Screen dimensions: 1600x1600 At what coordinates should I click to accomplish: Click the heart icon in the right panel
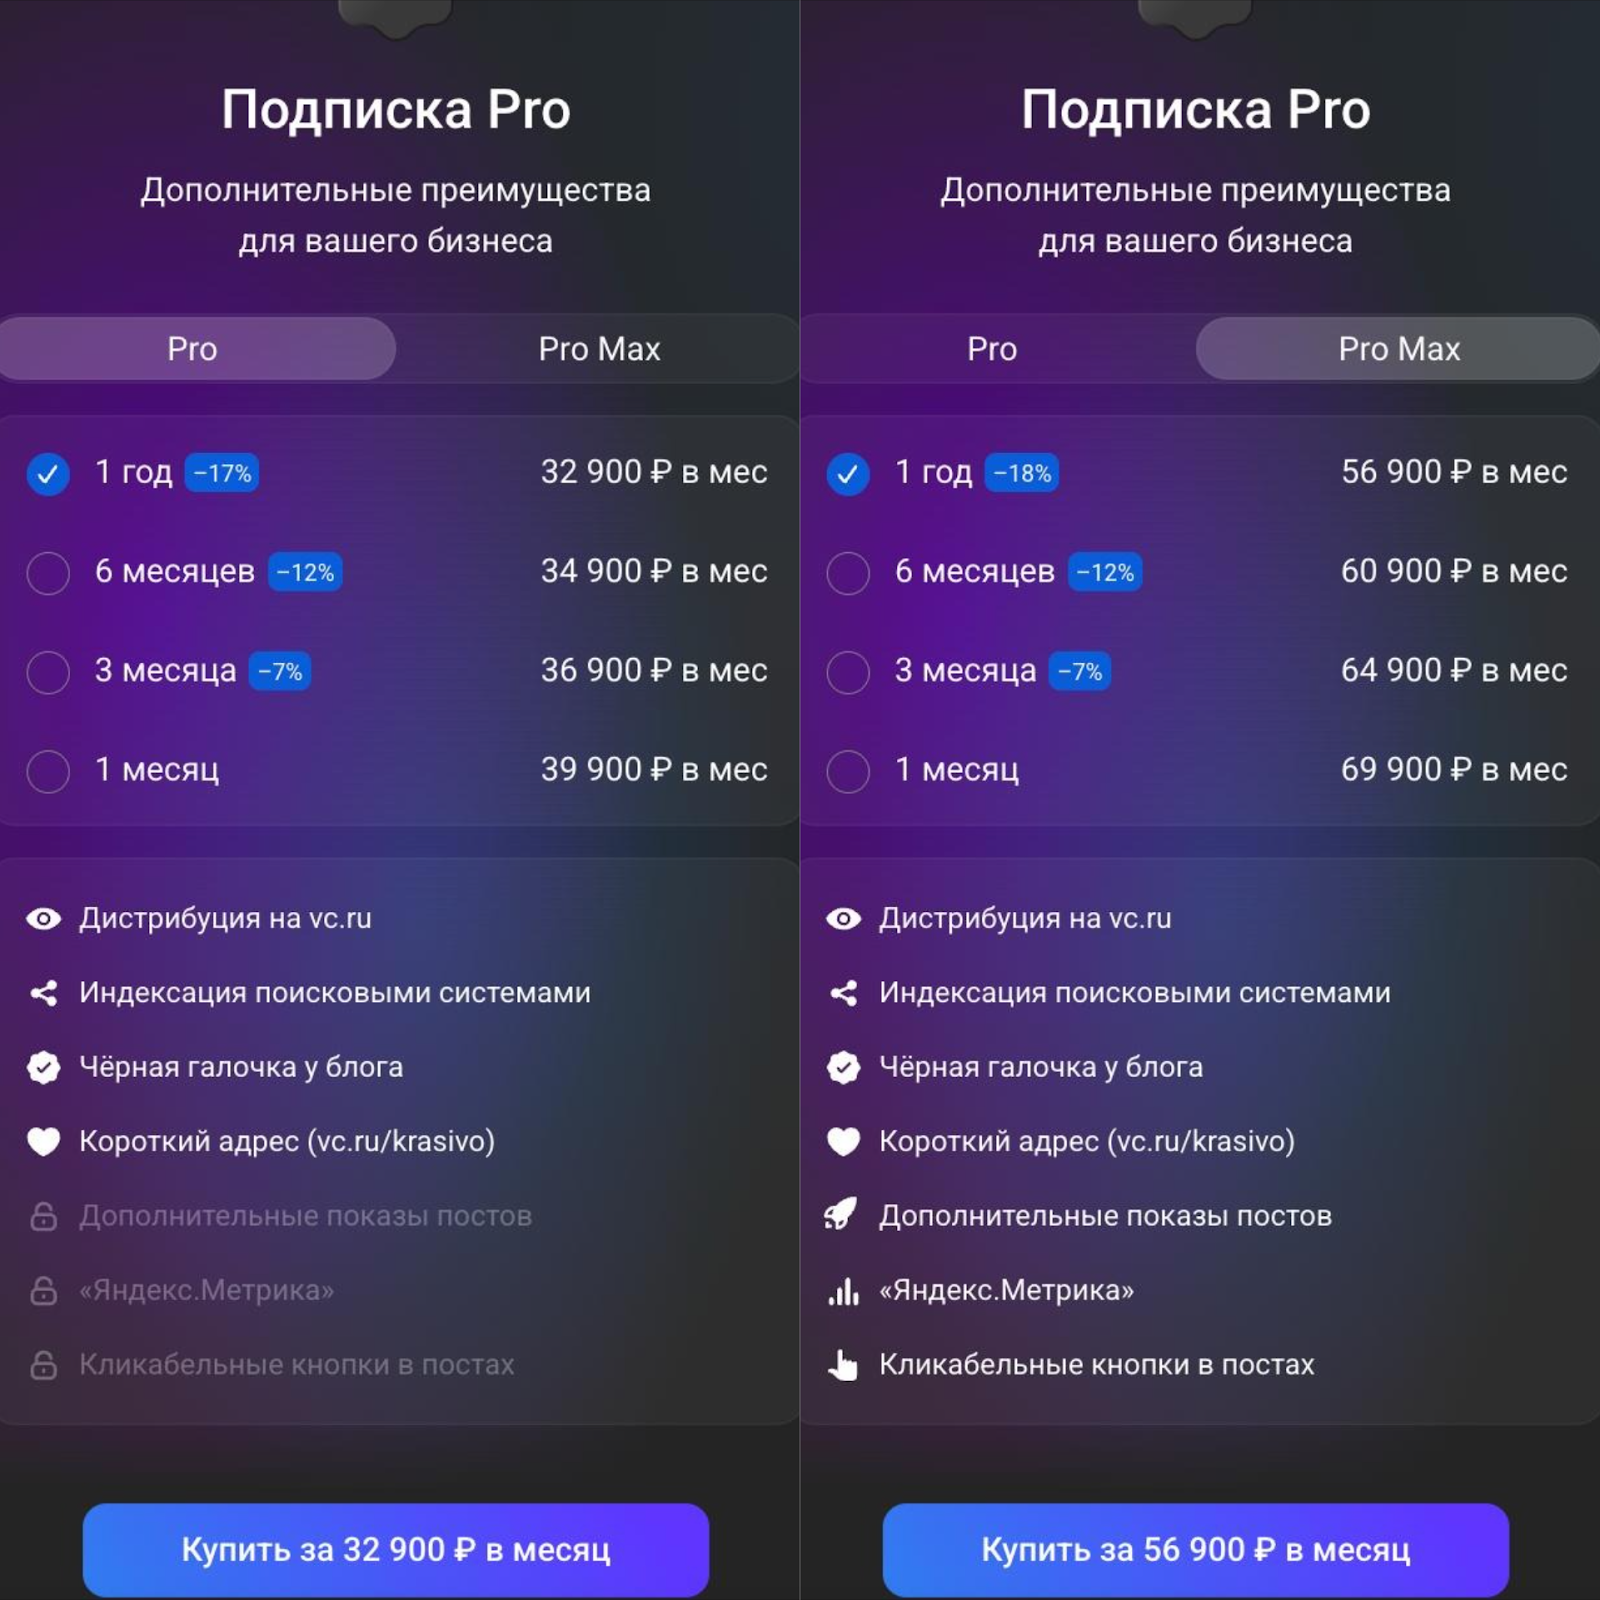[843, 1141]
